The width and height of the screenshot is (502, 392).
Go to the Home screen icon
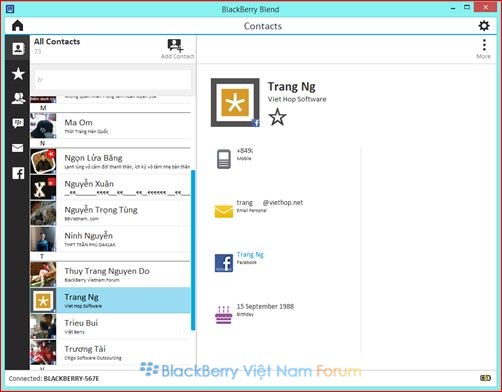(17, 26)
